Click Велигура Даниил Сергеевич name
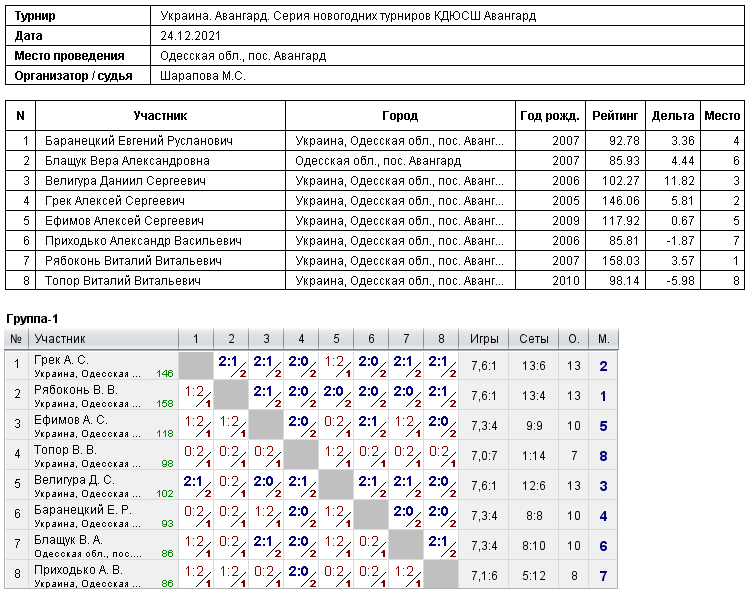750x594 pixels. (125, 181)
